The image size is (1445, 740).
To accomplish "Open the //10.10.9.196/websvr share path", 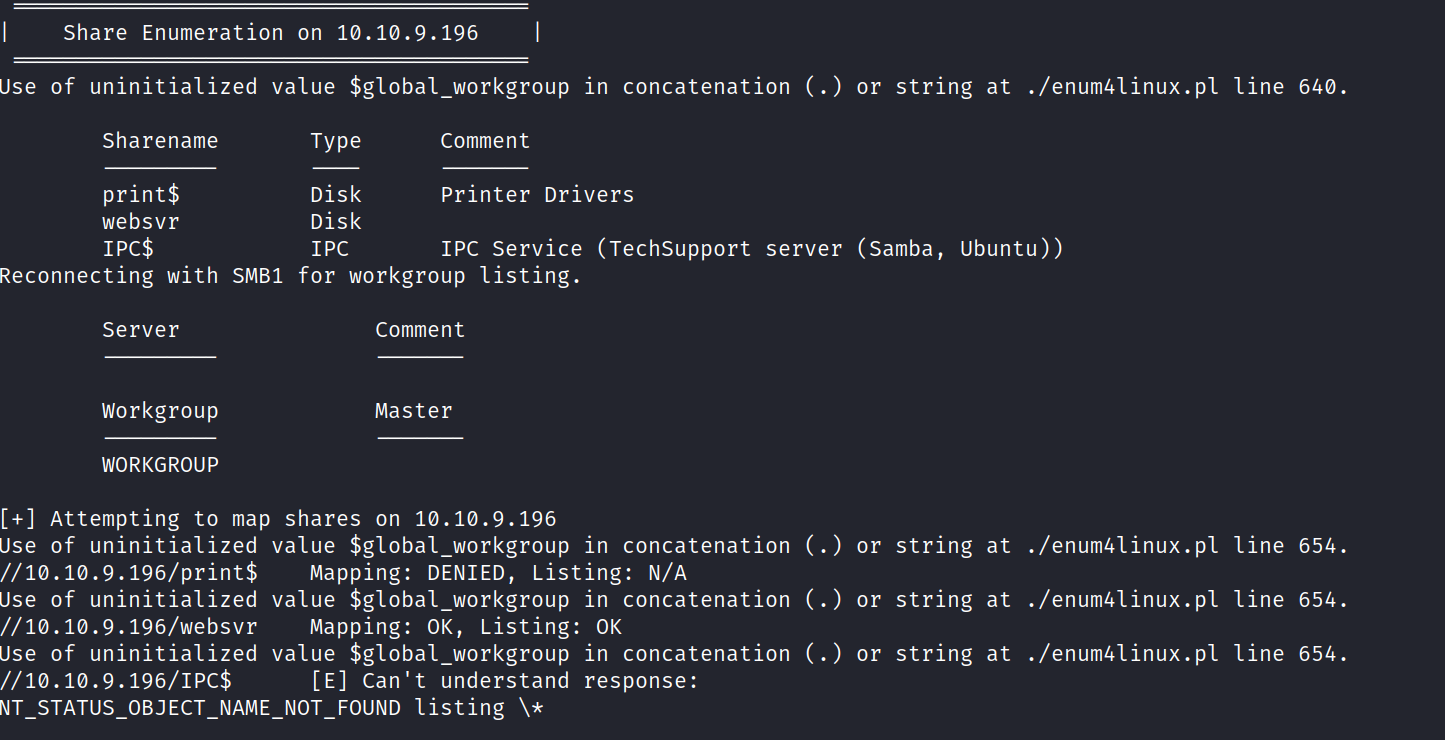I will (x=129, y=627).
